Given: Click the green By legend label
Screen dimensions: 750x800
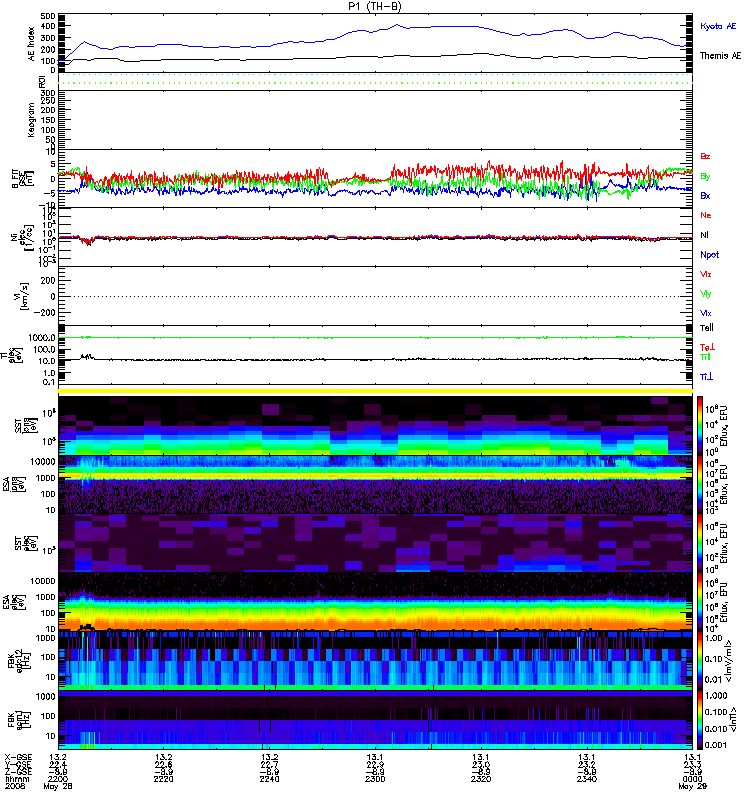Looking at the screenshot, I should point(705,176).
